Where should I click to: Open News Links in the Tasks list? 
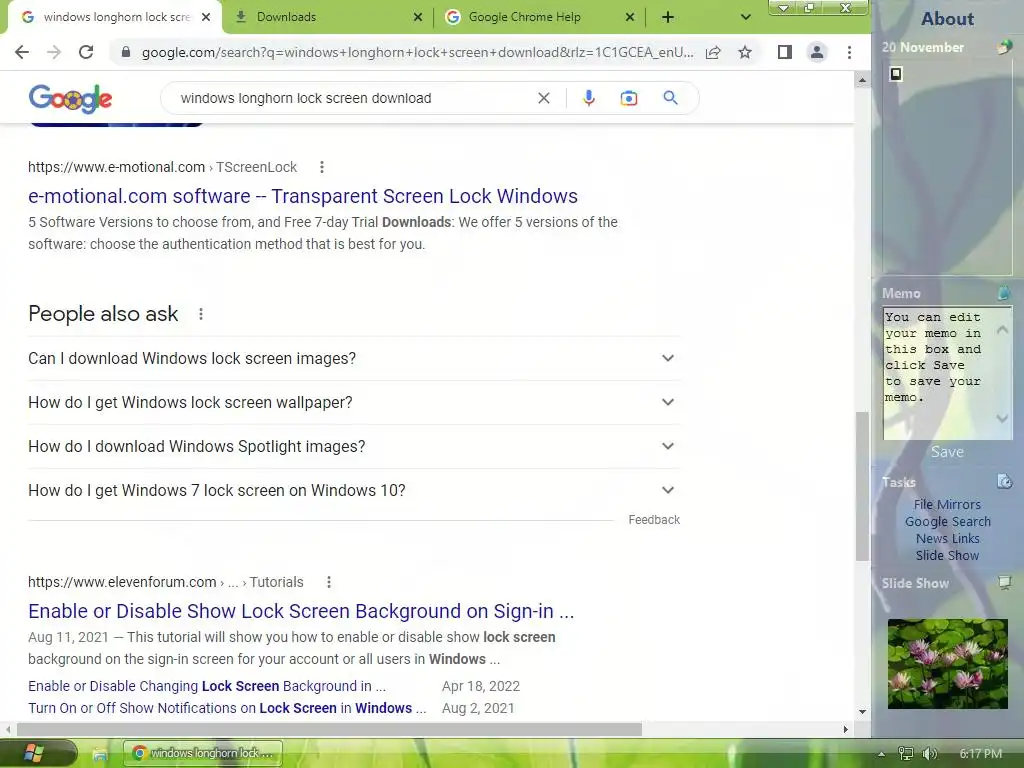coord(947,538)
